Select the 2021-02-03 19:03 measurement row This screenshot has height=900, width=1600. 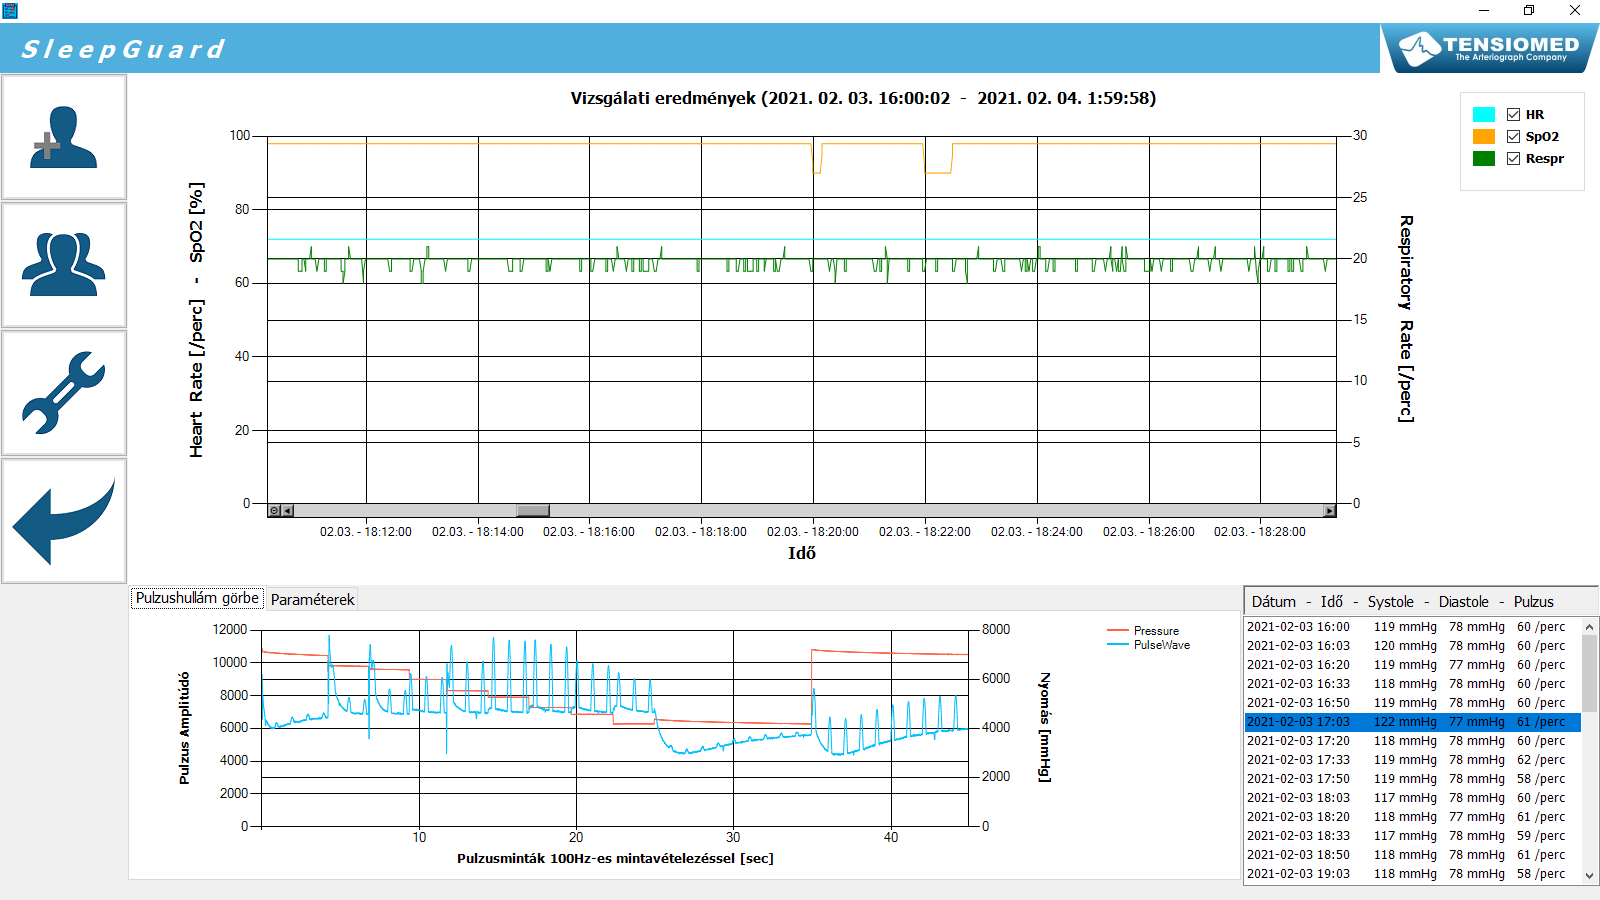coord(1412,874)
